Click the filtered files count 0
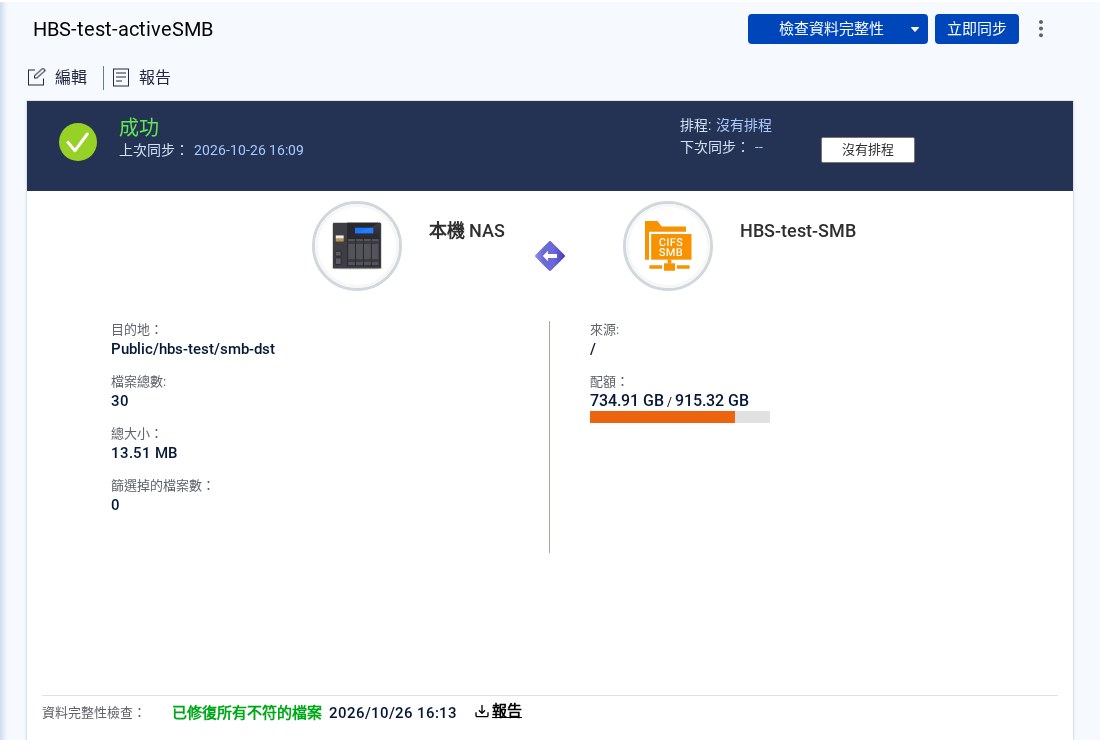This screenshot has width=1100, height=740. (115, 504)
